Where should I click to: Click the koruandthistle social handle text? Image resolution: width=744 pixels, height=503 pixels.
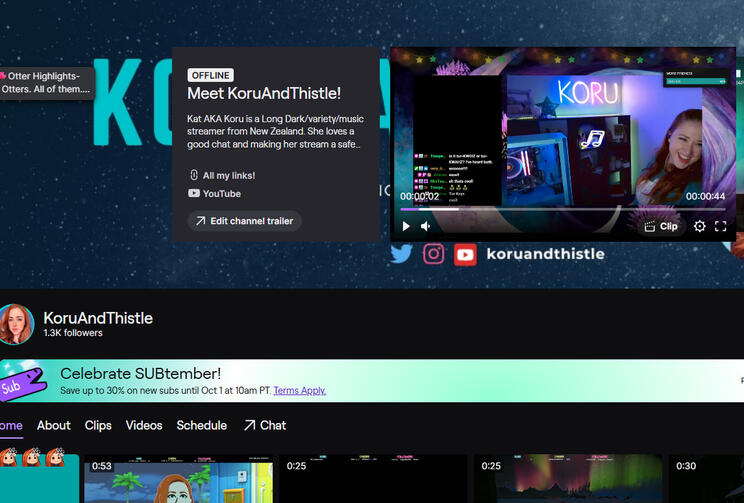pos(546,254)
